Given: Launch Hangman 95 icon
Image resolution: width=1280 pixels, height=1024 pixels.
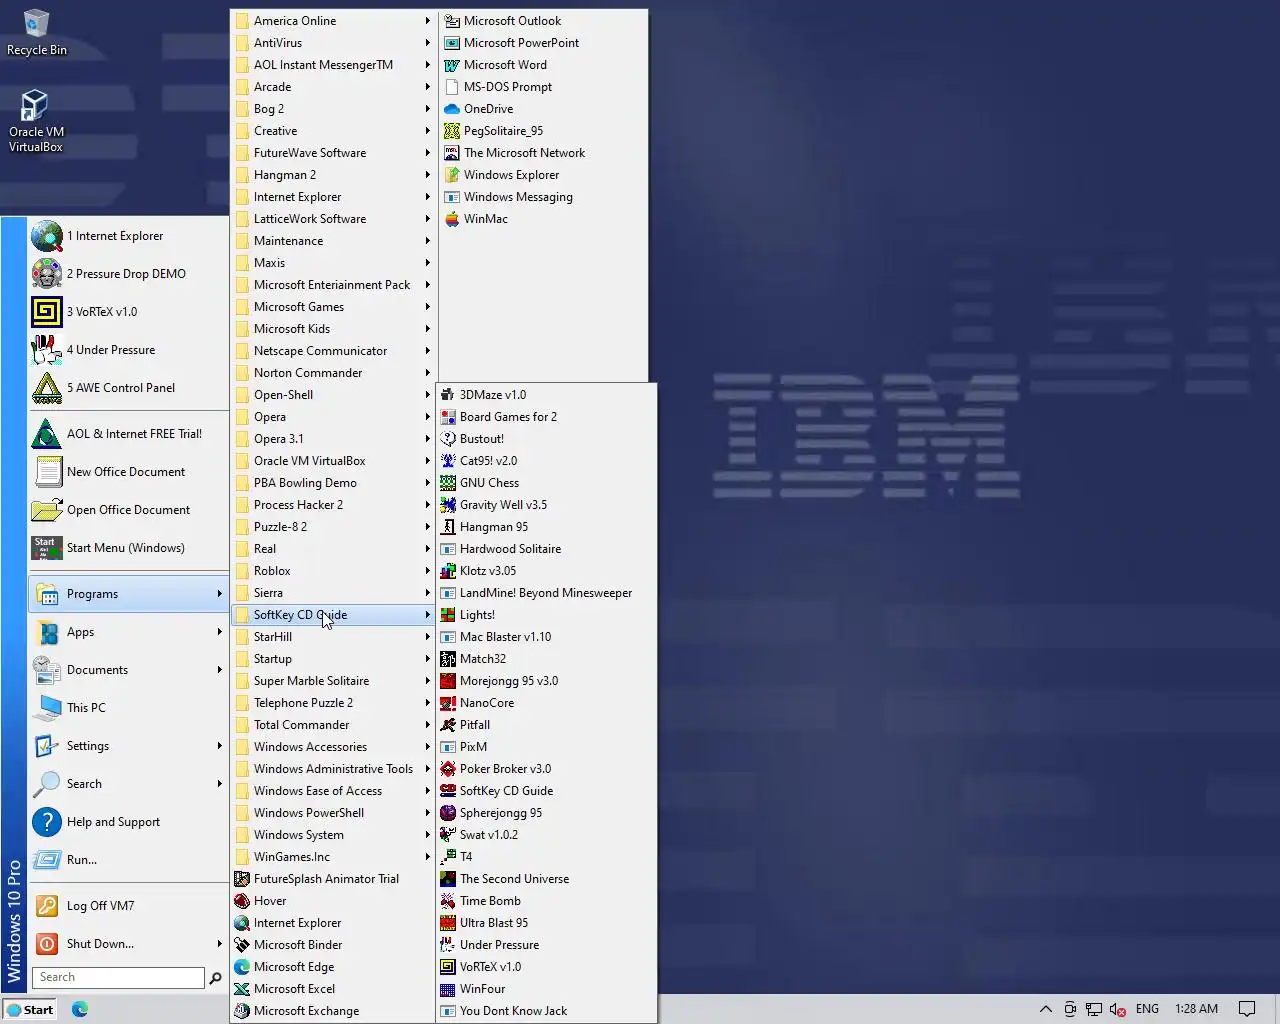Looking at the screenshot, I should point(448,527).
